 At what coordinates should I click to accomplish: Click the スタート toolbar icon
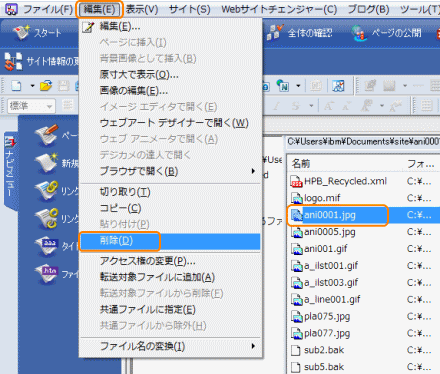(x=21, y=33)
